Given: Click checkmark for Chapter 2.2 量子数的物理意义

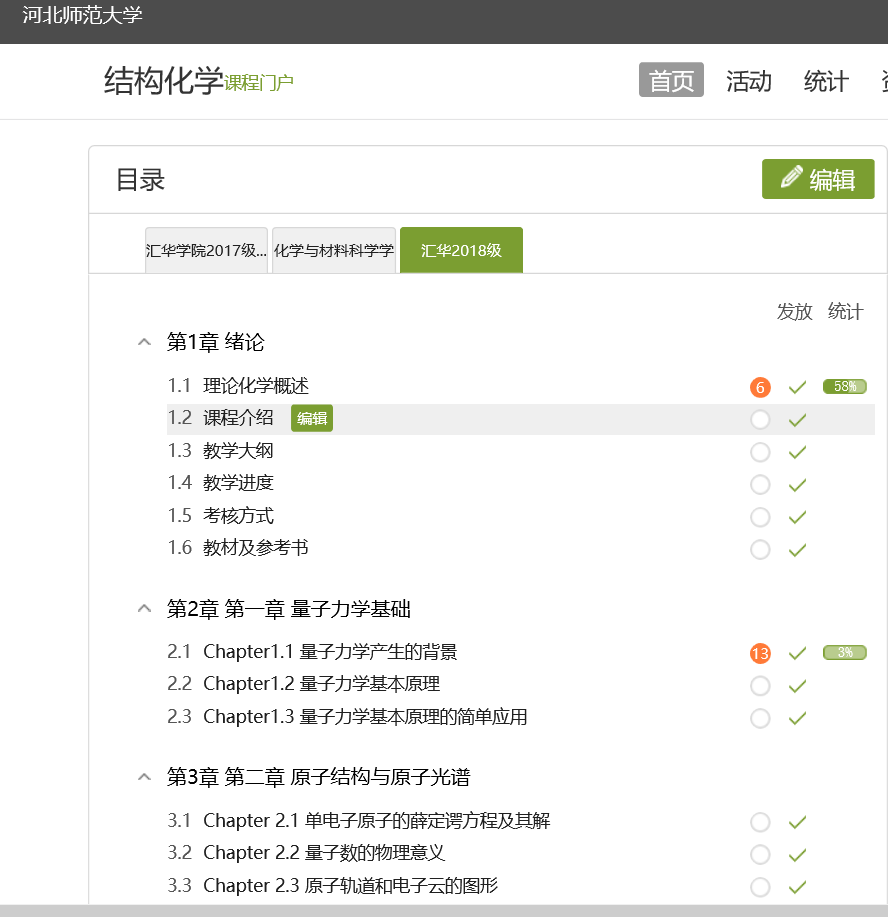Looking at the screenshot, I should click(797, 854).
